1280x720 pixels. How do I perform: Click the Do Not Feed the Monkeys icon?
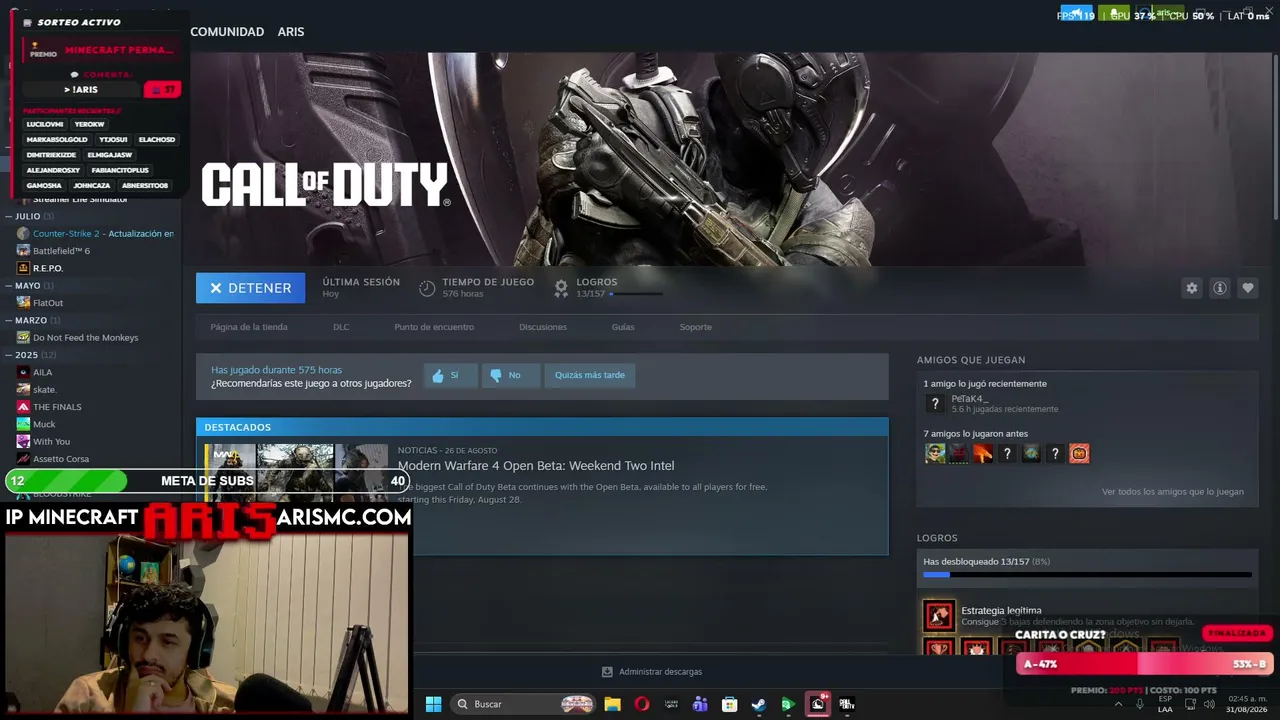point(23,338)
